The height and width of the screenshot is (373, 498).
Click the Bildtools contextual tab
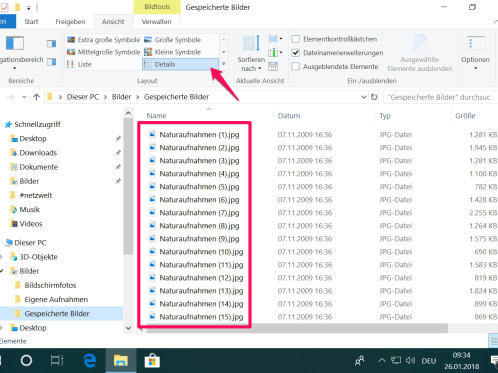157,7
